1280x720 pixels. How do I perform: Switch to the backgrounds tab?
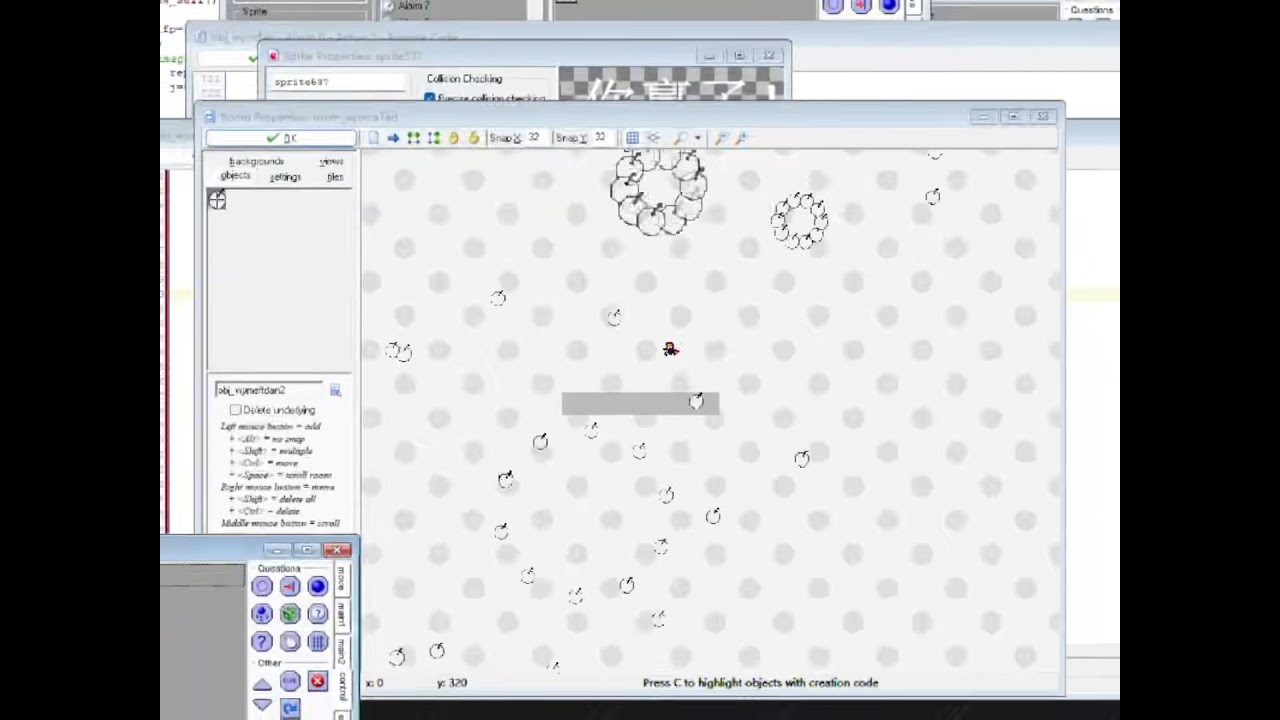click(256, 161)
